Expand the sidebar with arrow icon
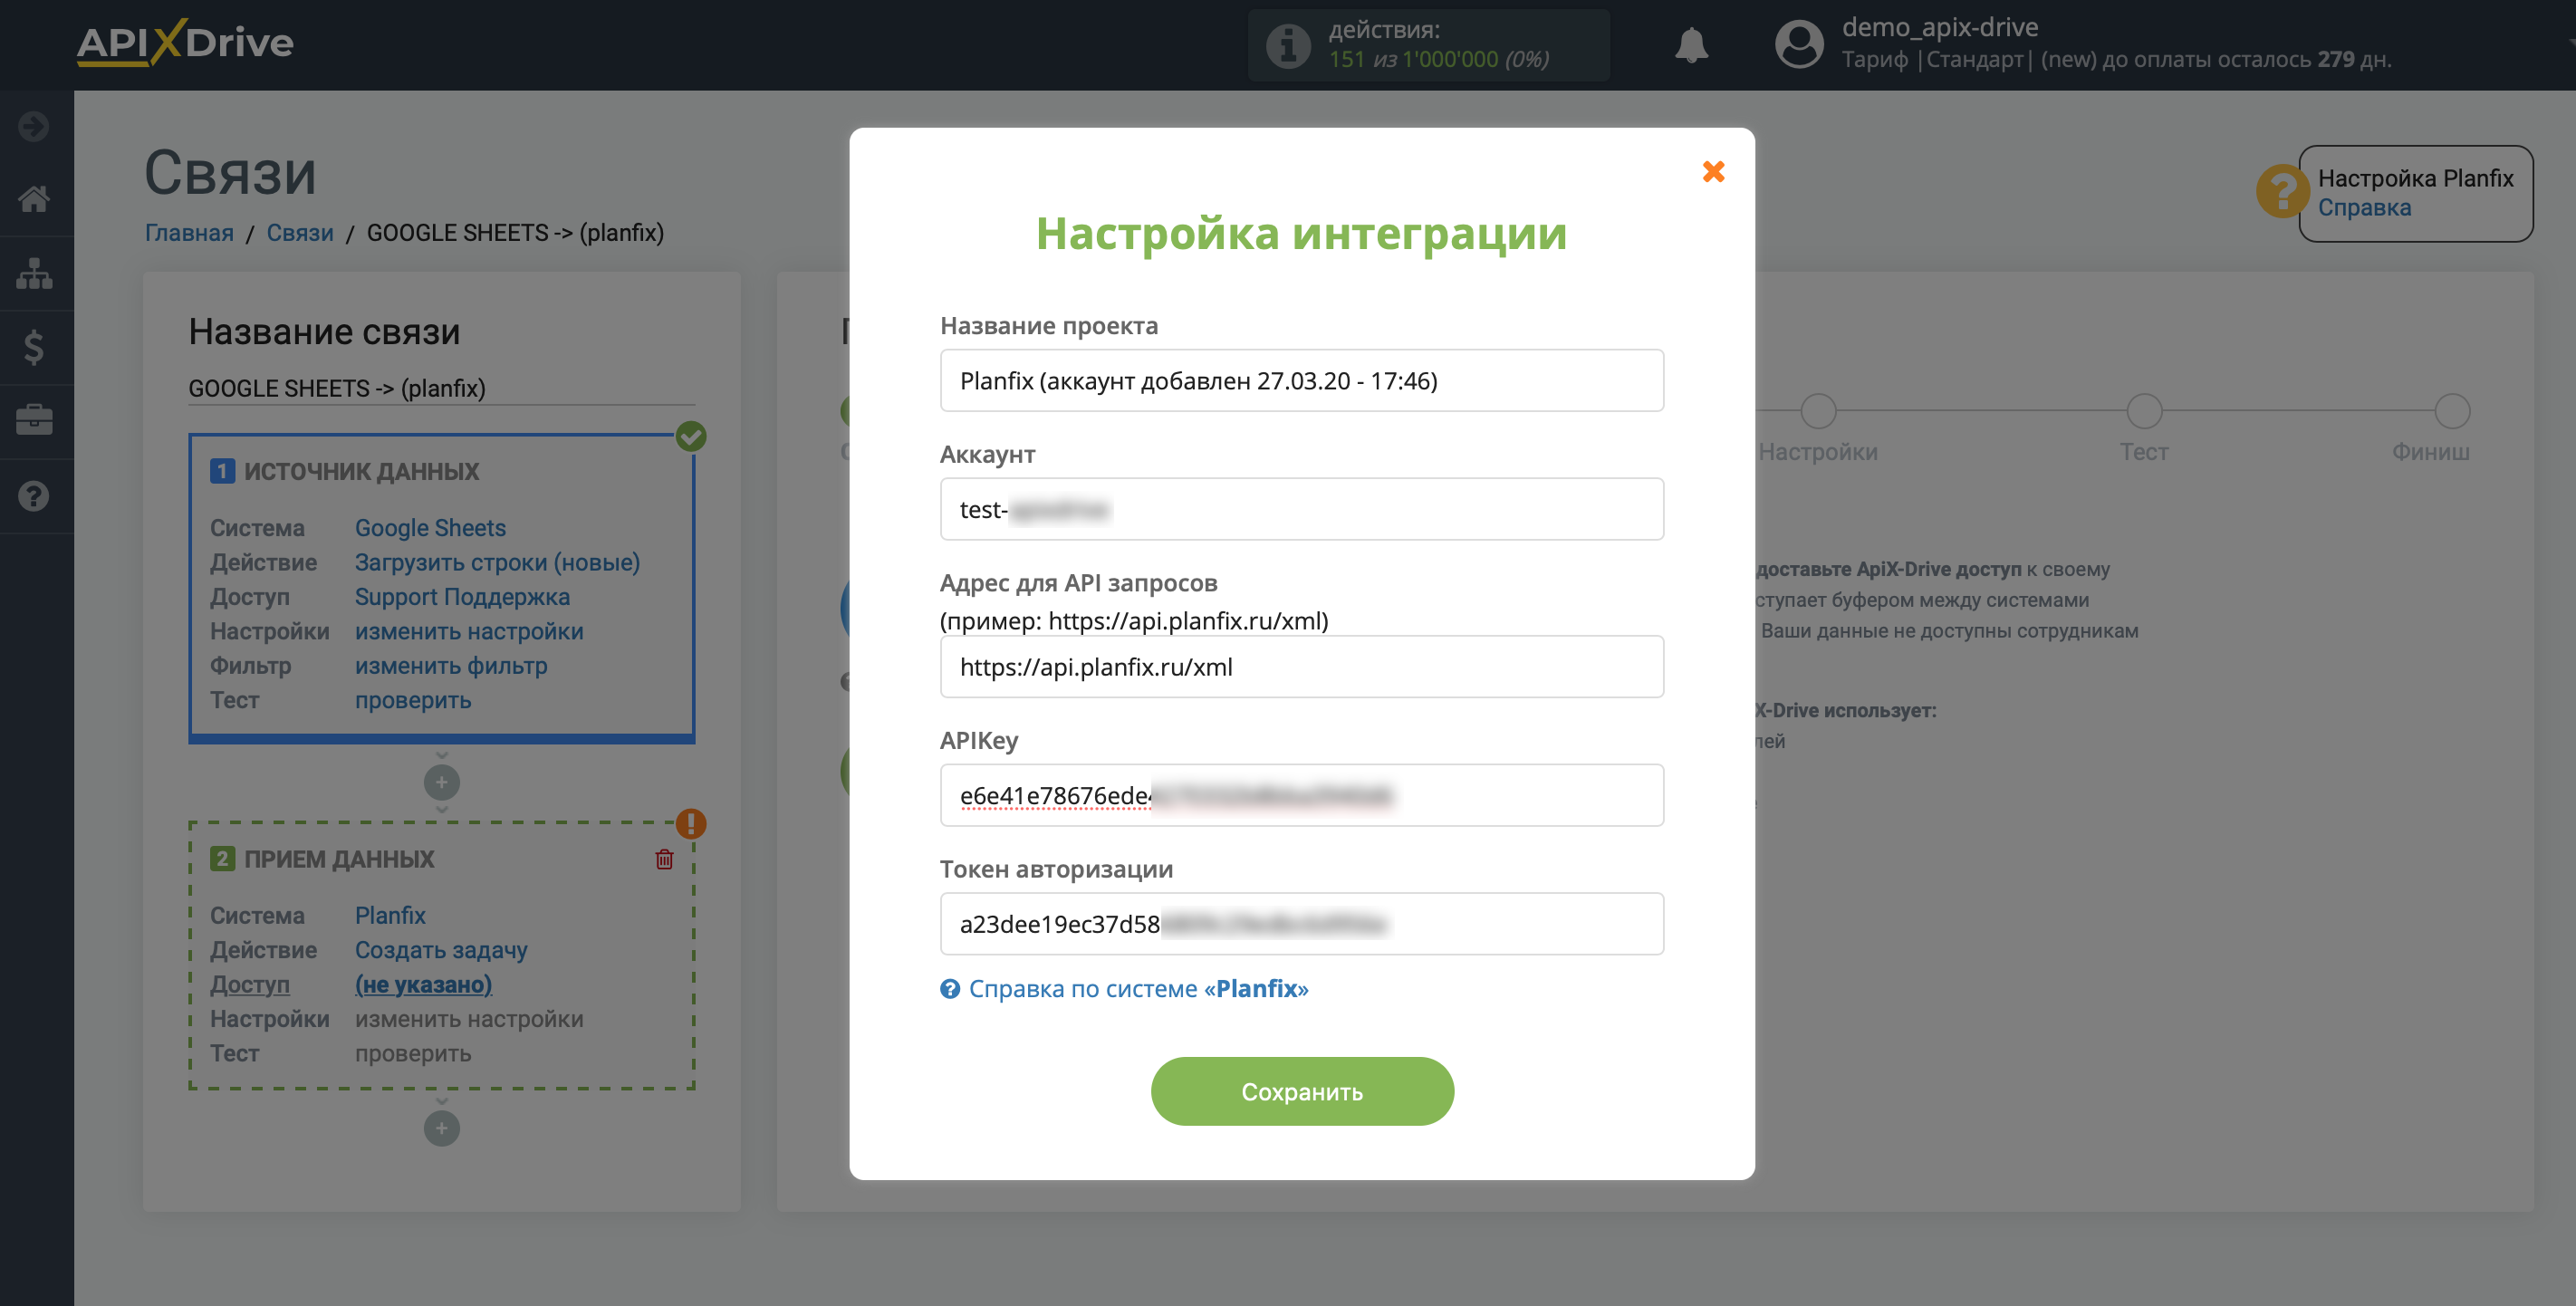 (34, 126)
